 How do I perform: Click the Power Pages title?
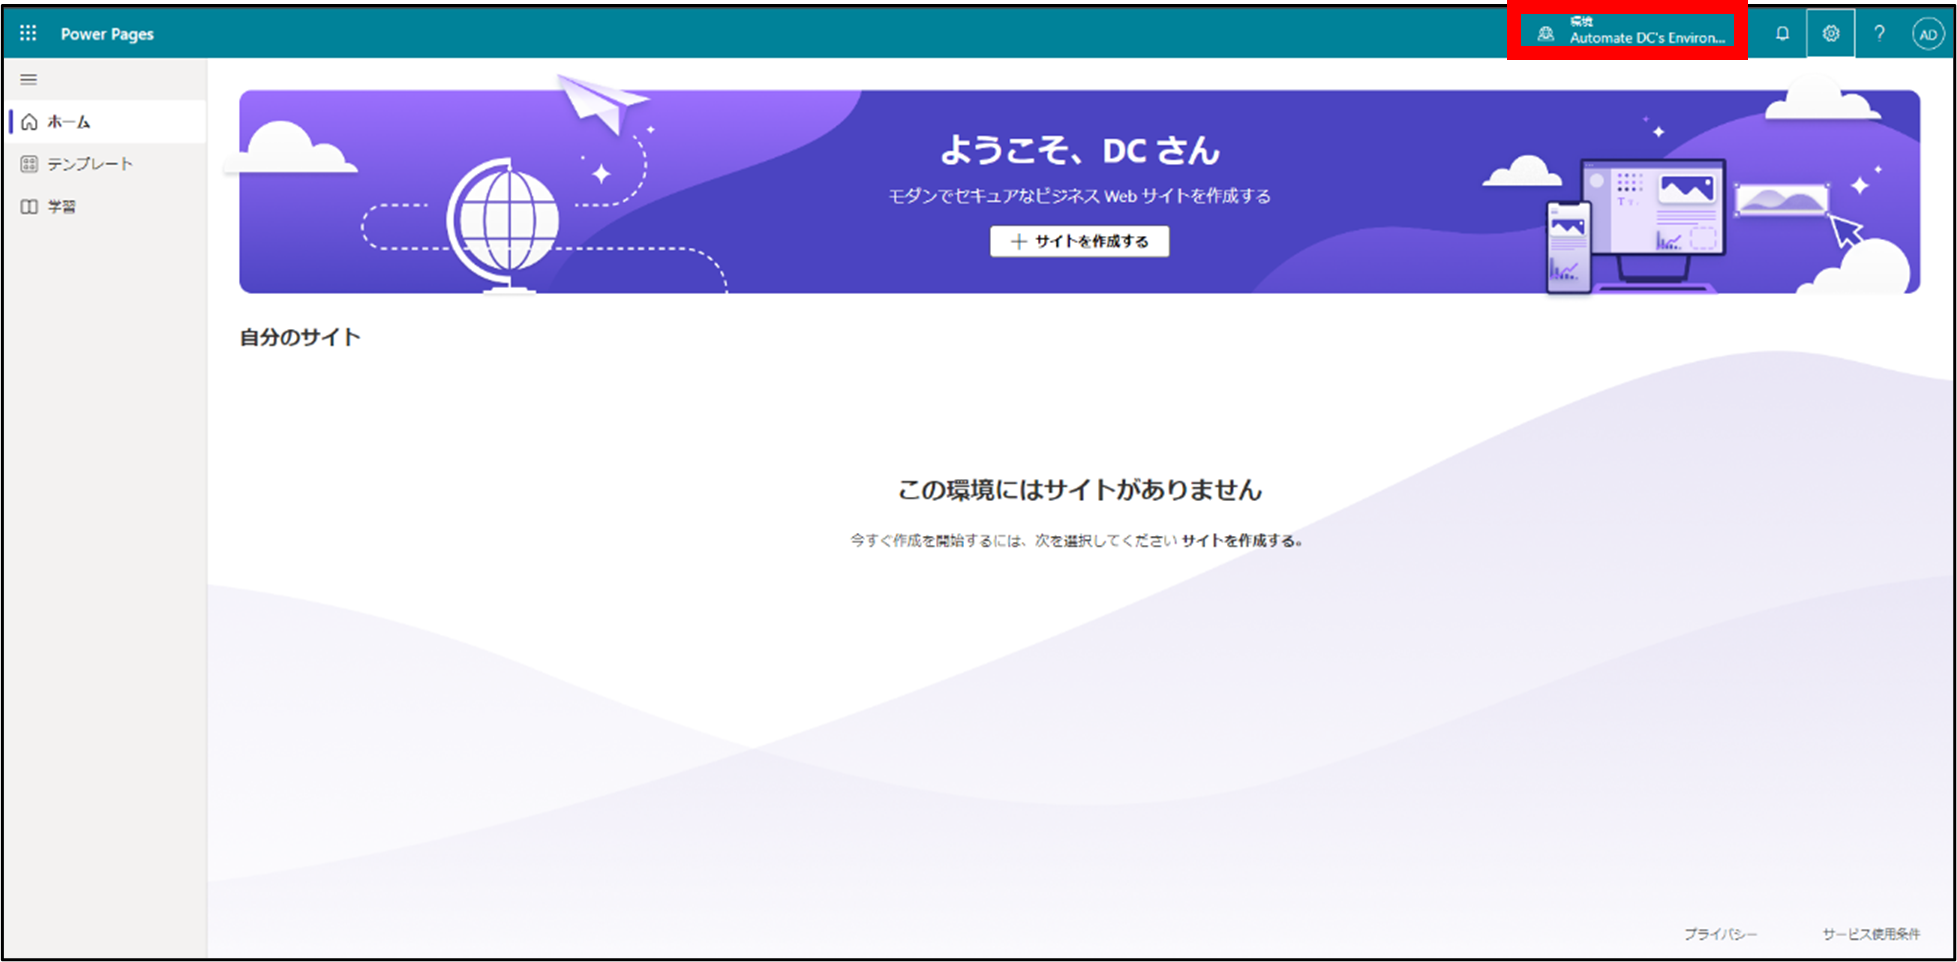pyautogui.click(x=107, y=34)
